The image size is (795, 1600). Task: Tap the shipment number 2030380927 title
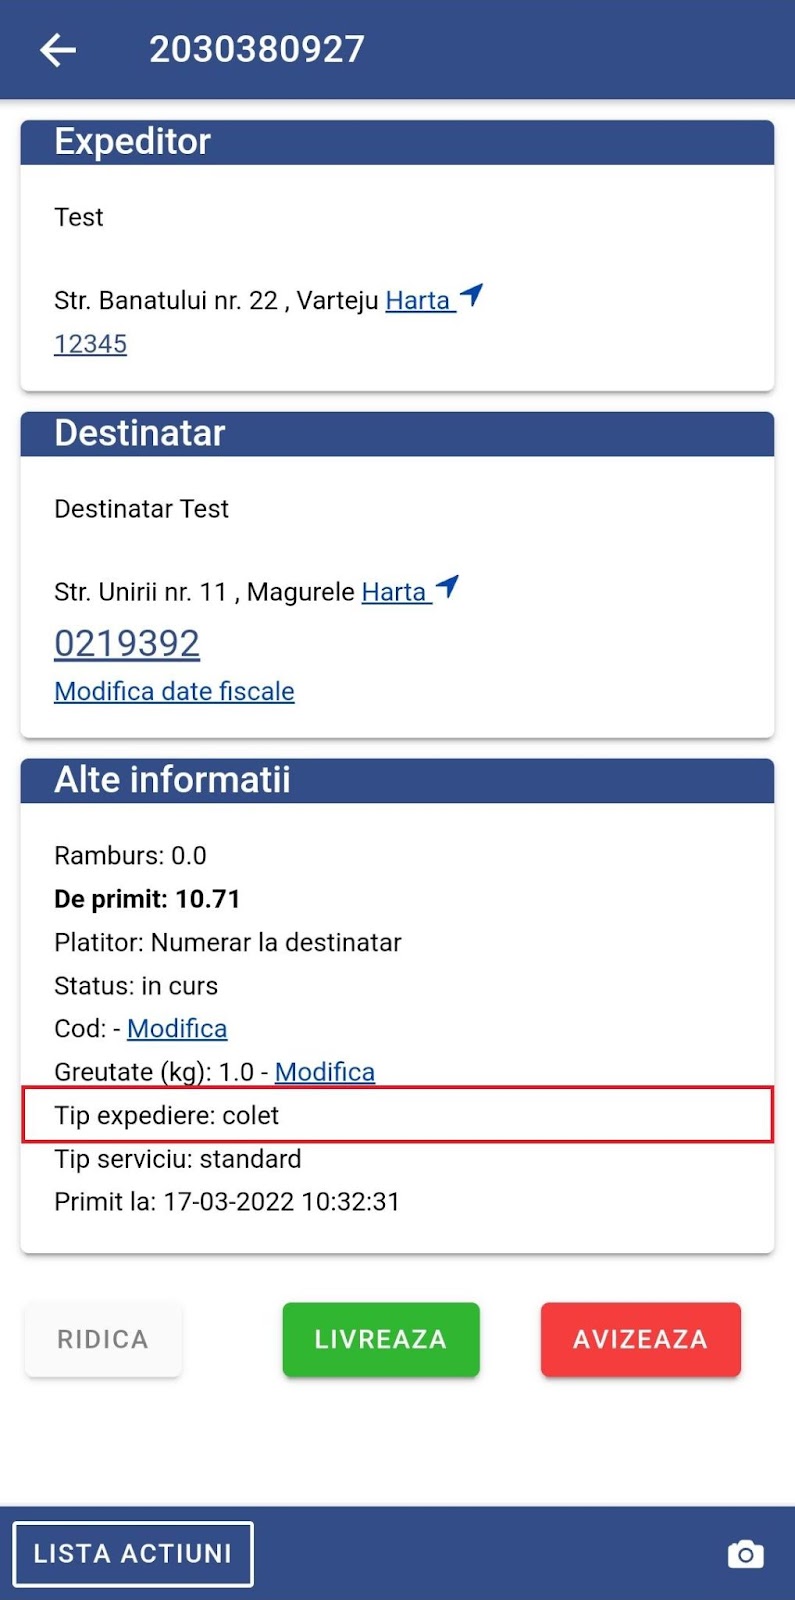point(257,49)
